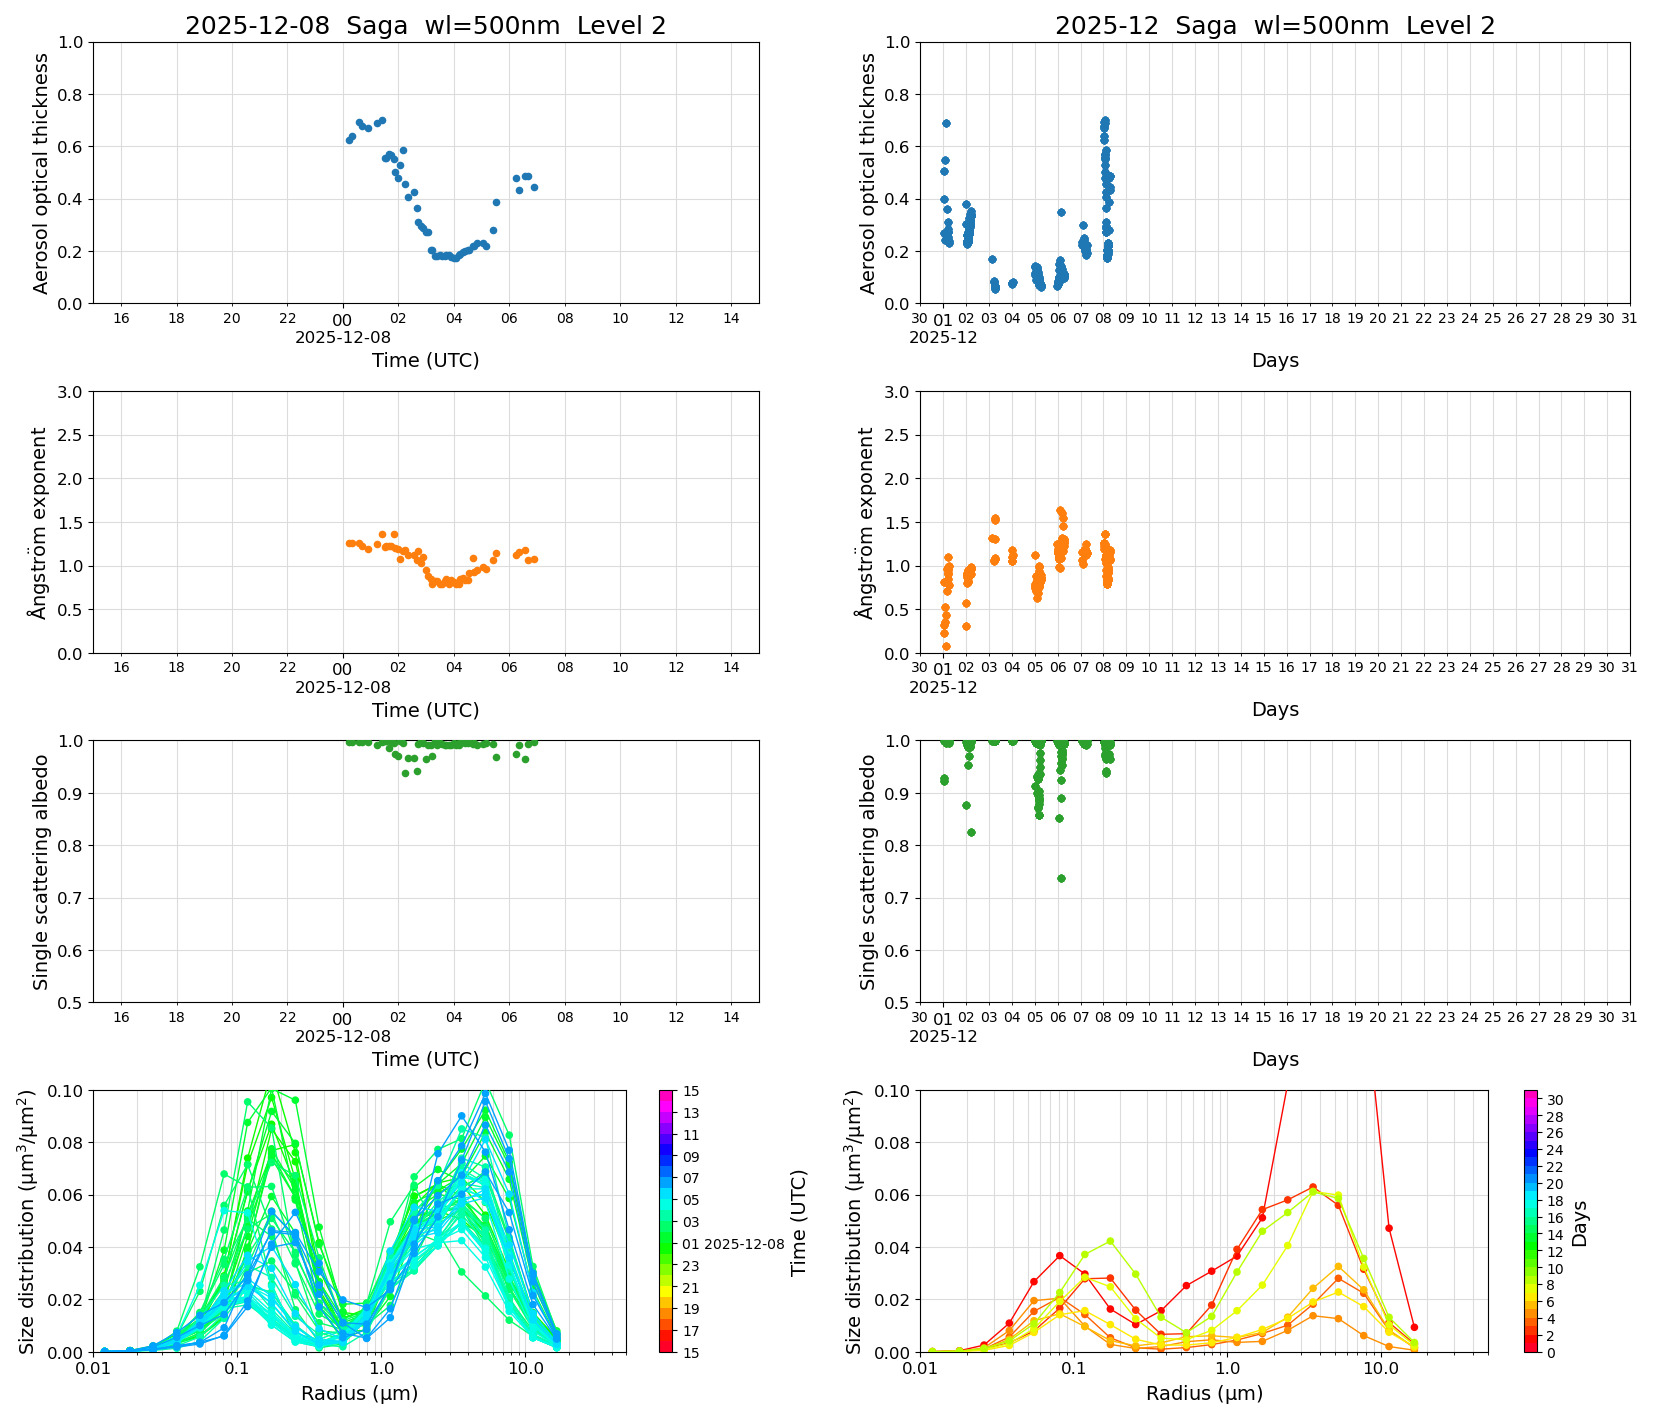Screen dimensions: 1654x1420
Task: Click the "Size distribution" y-axis label of the left bottom plot
Action: point(28,1222)
